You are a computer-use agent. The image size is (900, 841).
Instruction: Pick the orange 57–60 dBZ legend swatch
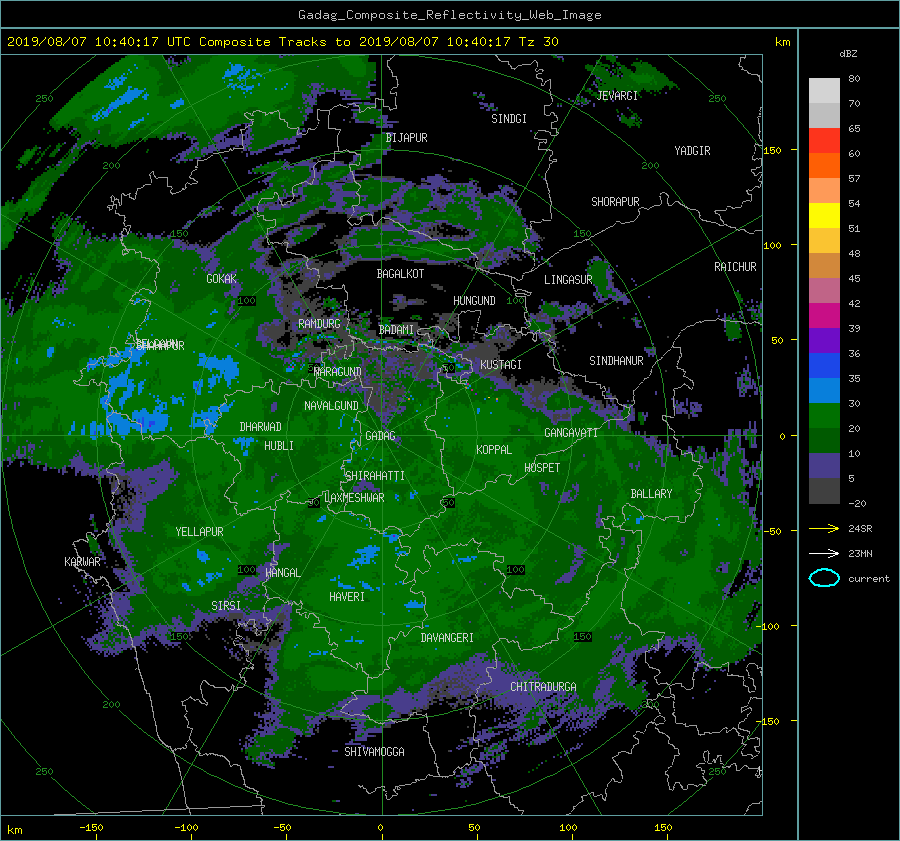[824, 165]
